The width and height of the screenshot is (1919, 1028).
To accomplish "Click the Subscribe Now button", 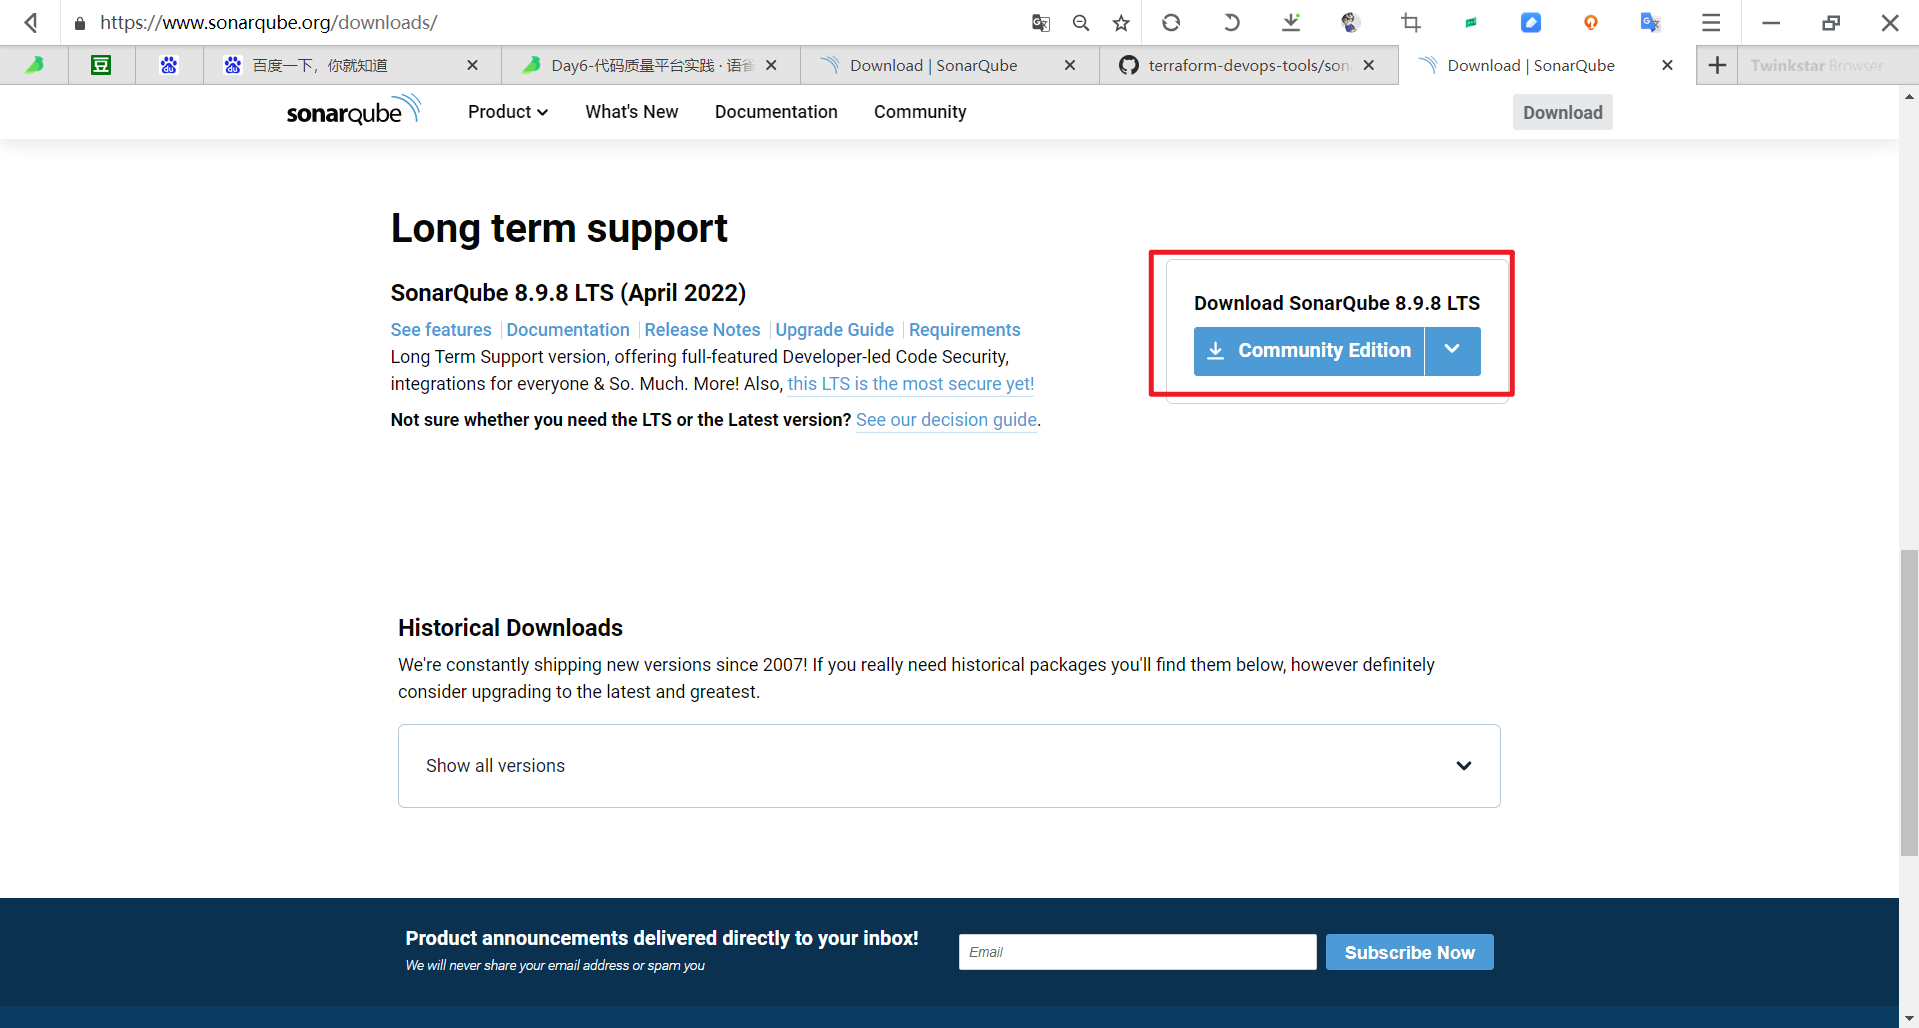I will tap(1409, 952).
